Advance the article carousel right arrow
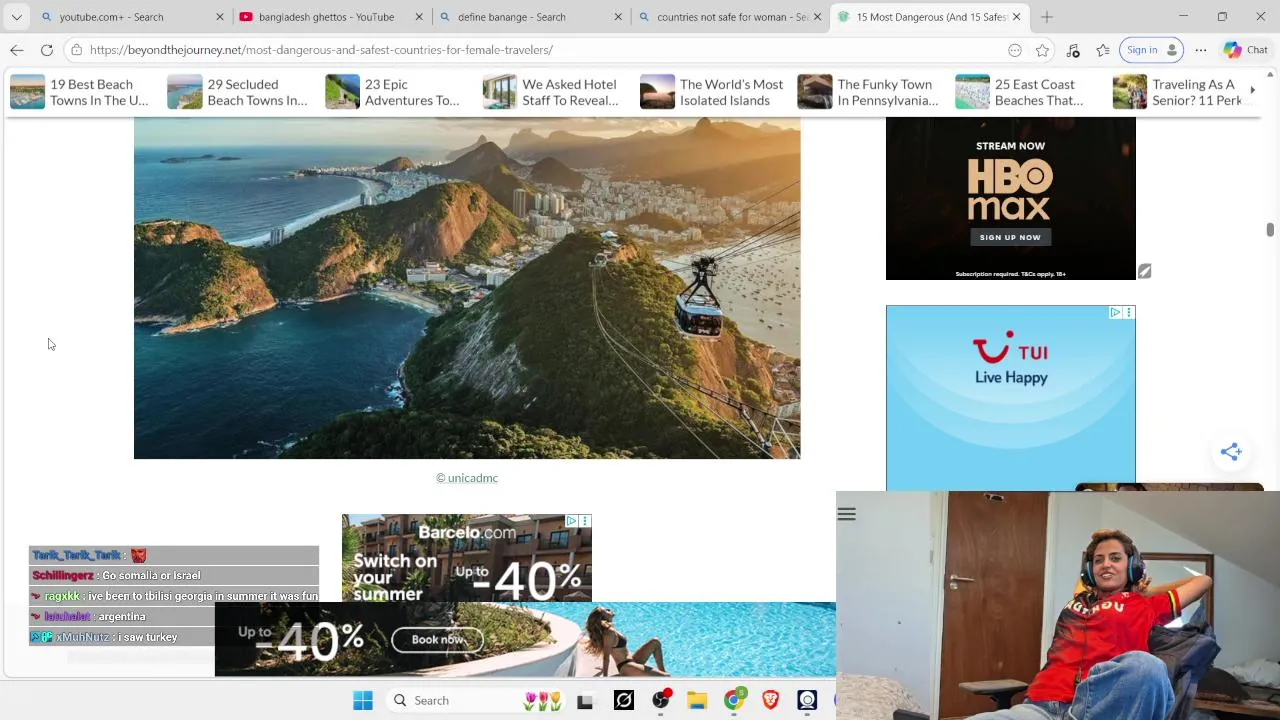Screen dimensions: 1280x720 (1252, 91)
